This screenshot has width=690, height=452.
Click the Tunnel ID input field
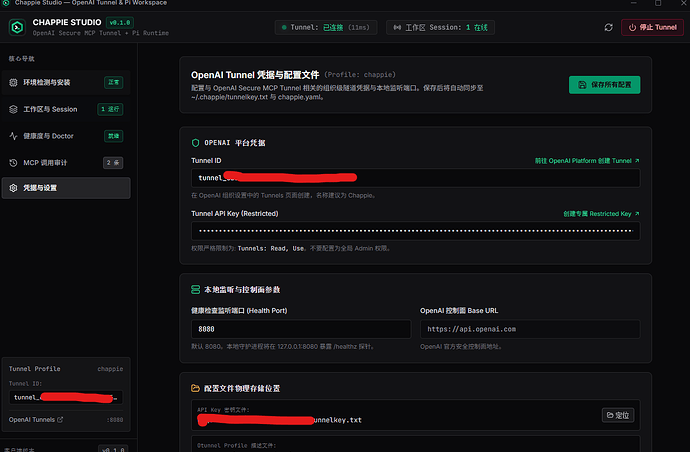click(x=415, y=178)
